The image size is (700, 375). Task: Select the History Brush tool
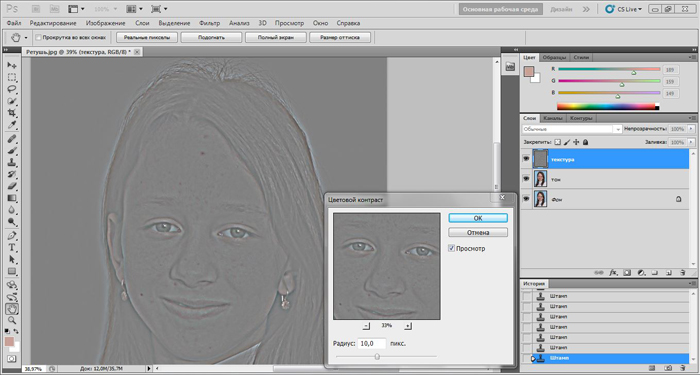pyautogui.click(x=12, y=174)
